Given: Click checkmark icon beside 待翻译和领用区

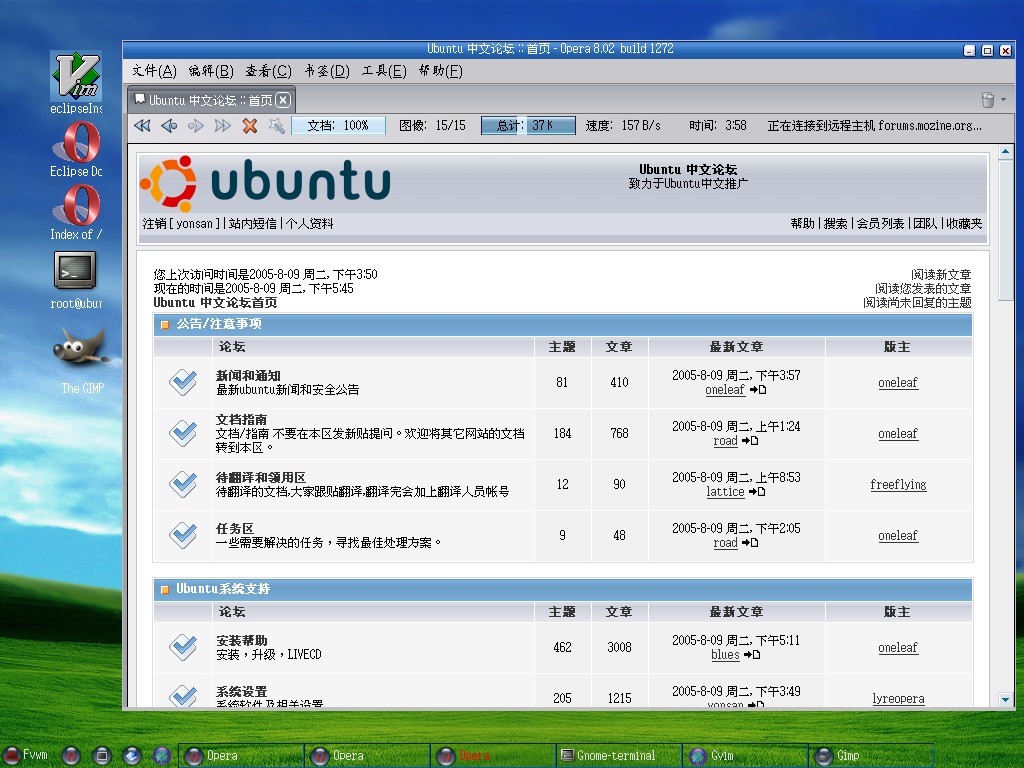Looking at the screenshot, I should 183,484.
